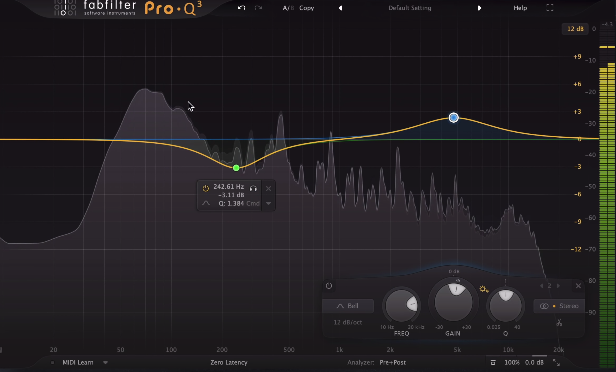Select the green EQ band node
Screen dimensions: 616x372
tap(236, 168)
